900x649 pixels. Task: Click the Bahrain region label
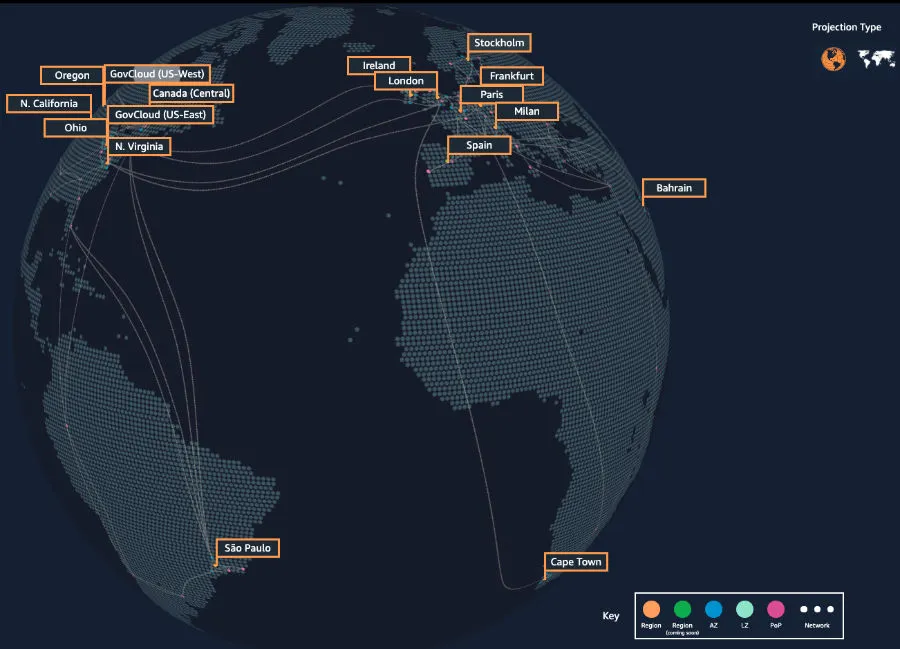(x=674, y=188)
